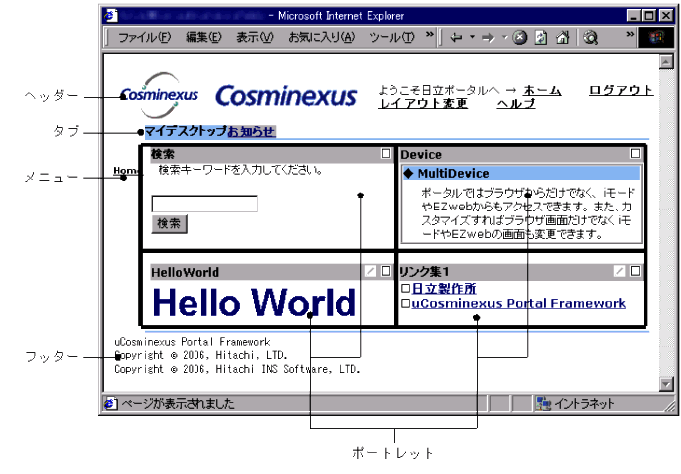Screen dimensions: 681x474
Task: Go to browser Home via house icon
Action: [563, 38]
